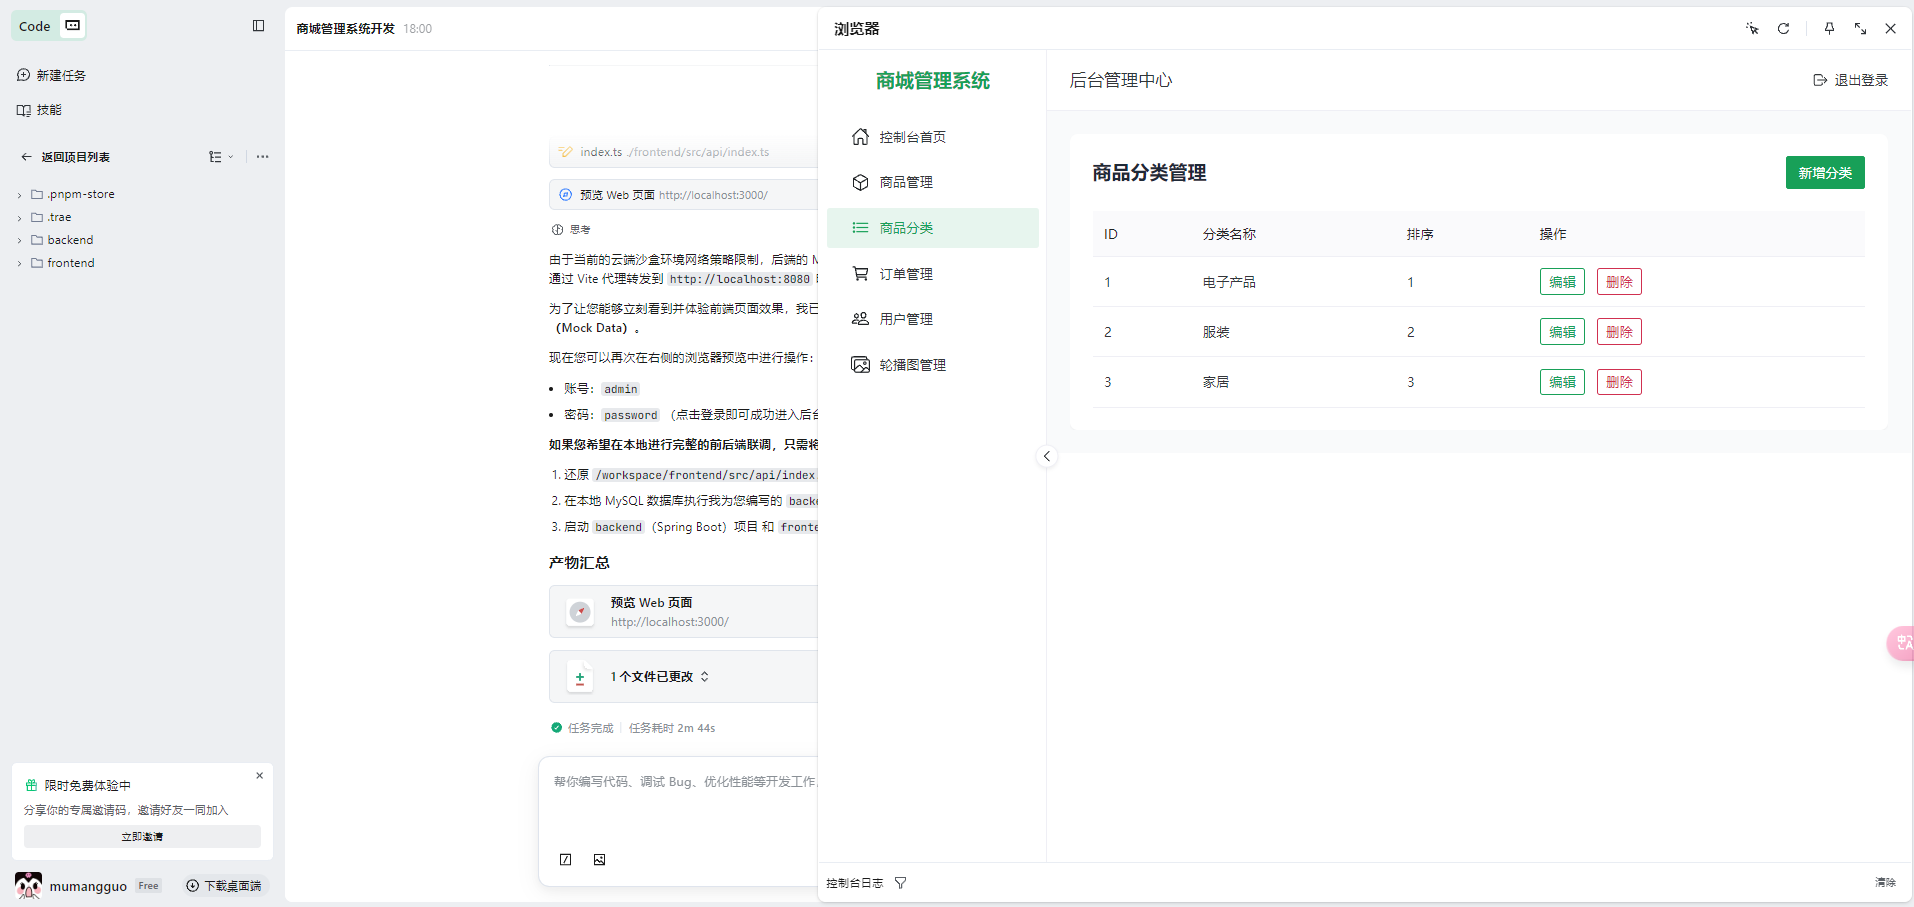Select 轮播图管理 menu item
The width and height of the screenshot is (1914, 907).
click(x=911, y=365)
